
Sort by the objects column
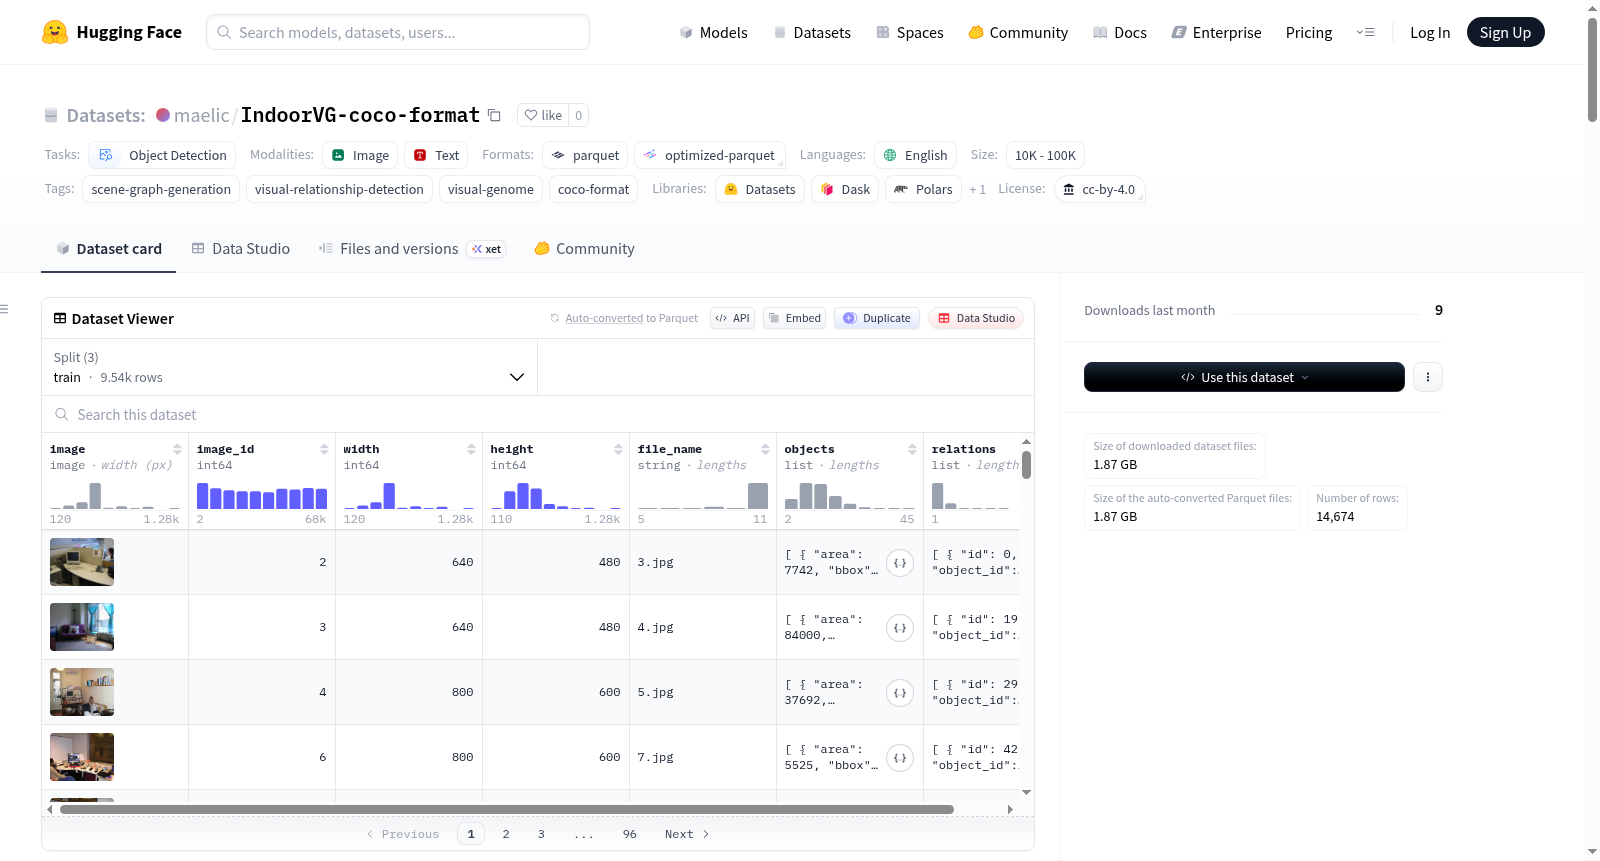[x=912, y=449]
